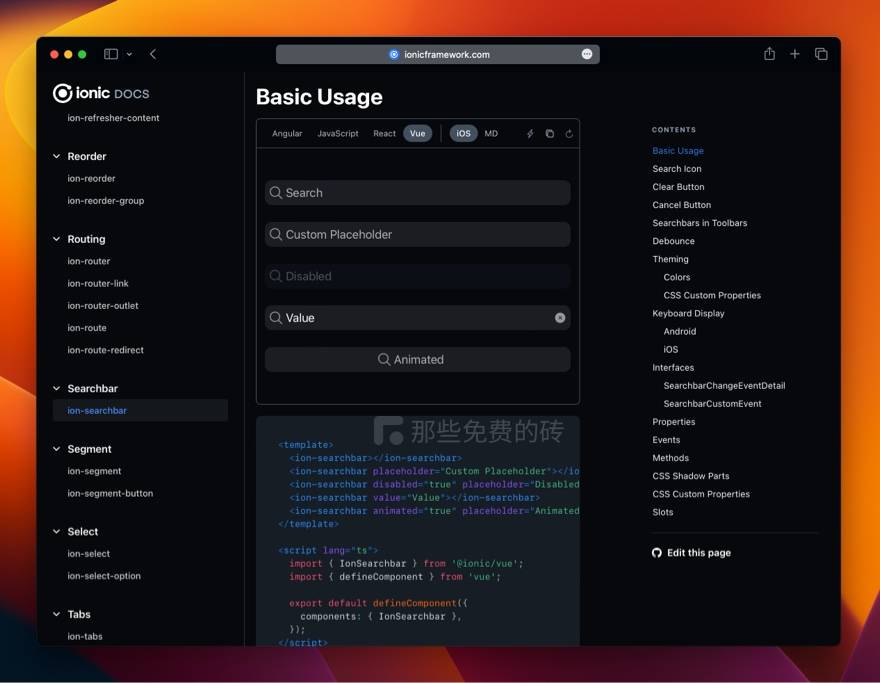Image resolution: width=880 pixels, height=683 pixels.
Task: Collapse the Tabs section
Action: pyautogui.click(x=56, y=614)
